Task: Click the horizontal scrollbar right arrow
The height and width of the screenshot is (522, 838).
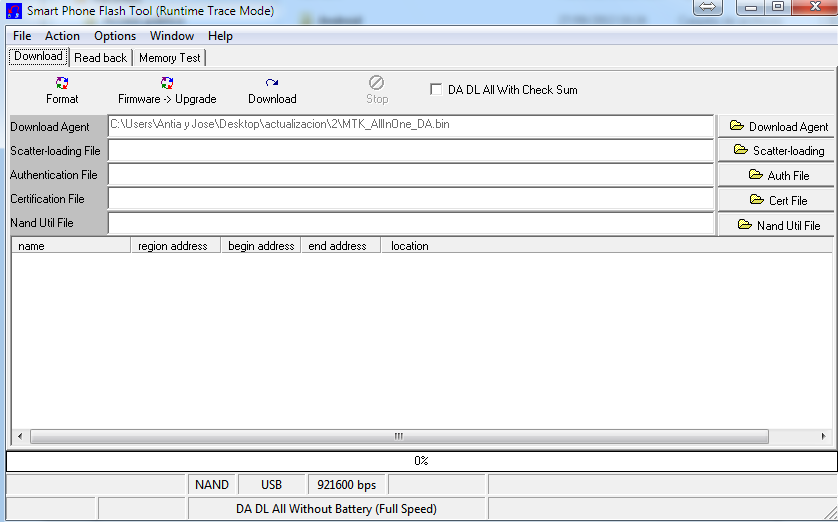Action: pos(824,436)
